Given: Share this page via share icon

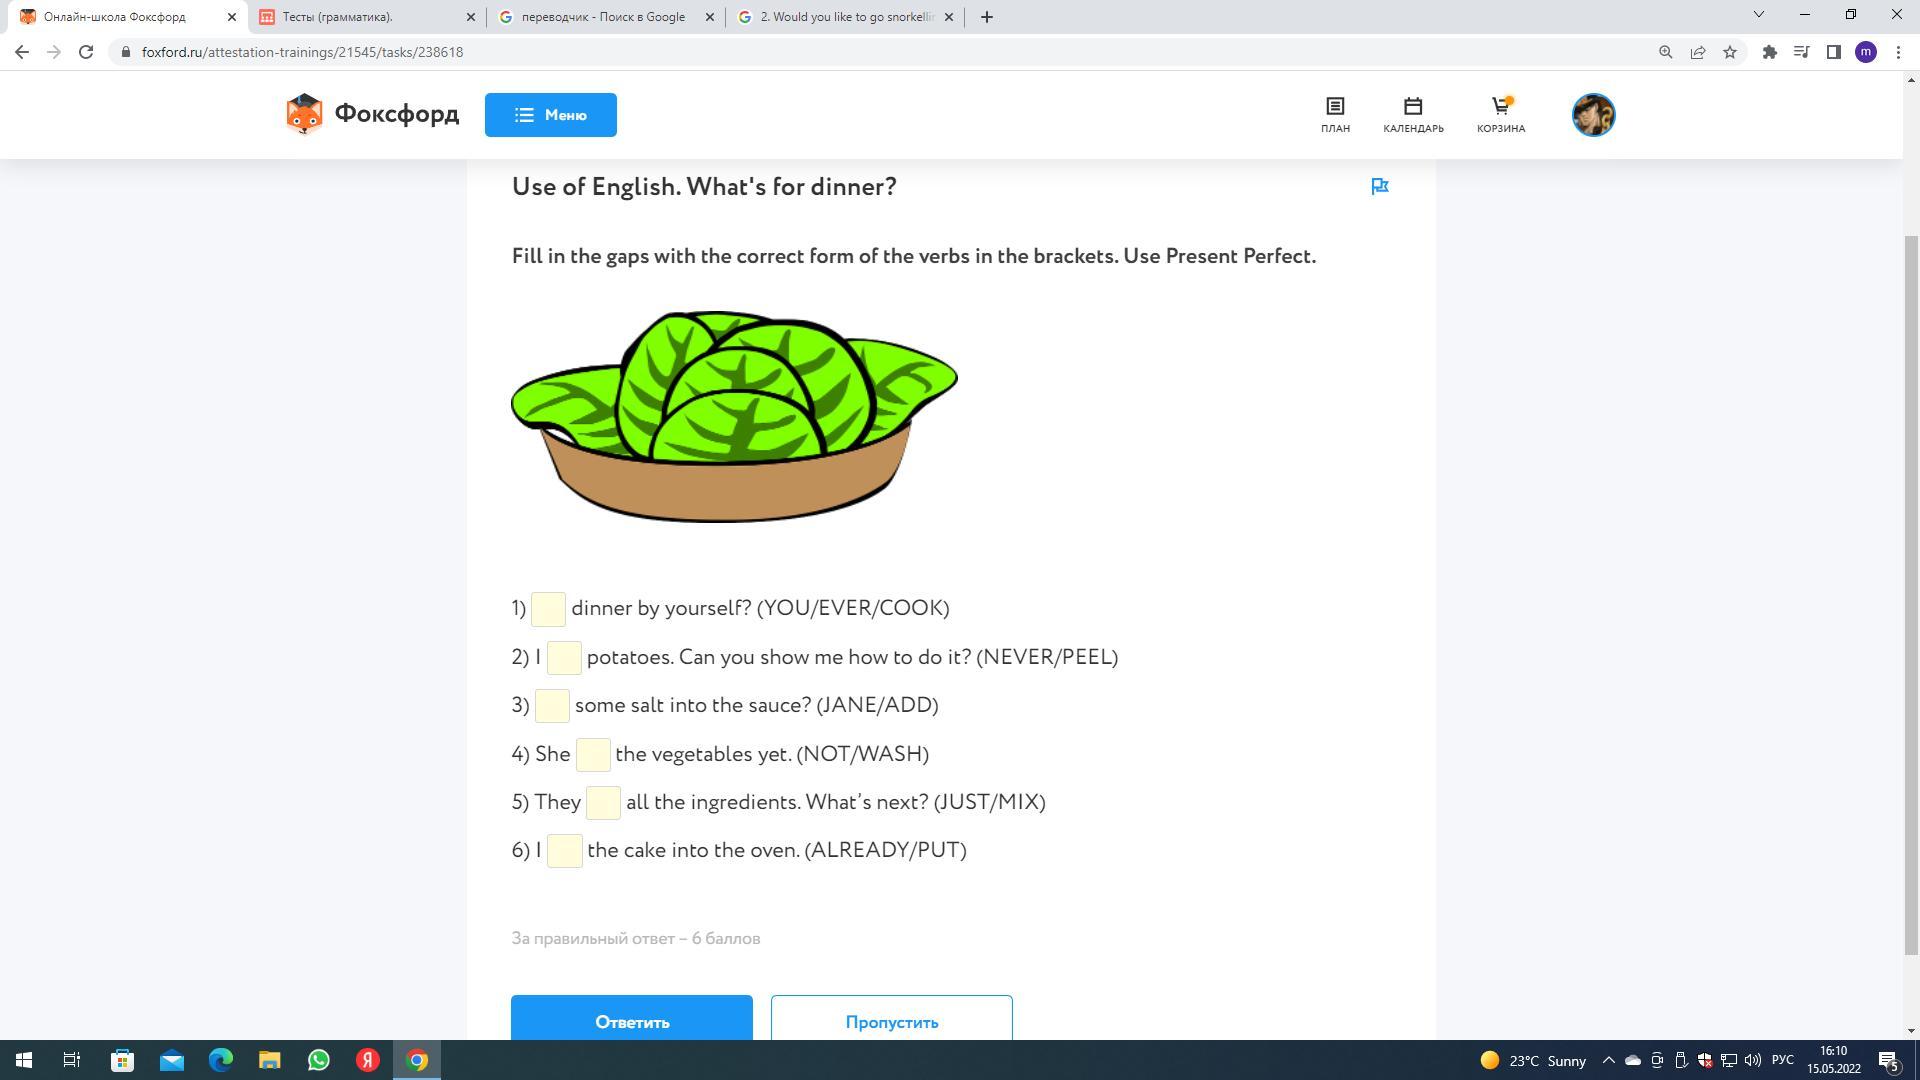Looking at the screenshot, I should pos(1698,52).
